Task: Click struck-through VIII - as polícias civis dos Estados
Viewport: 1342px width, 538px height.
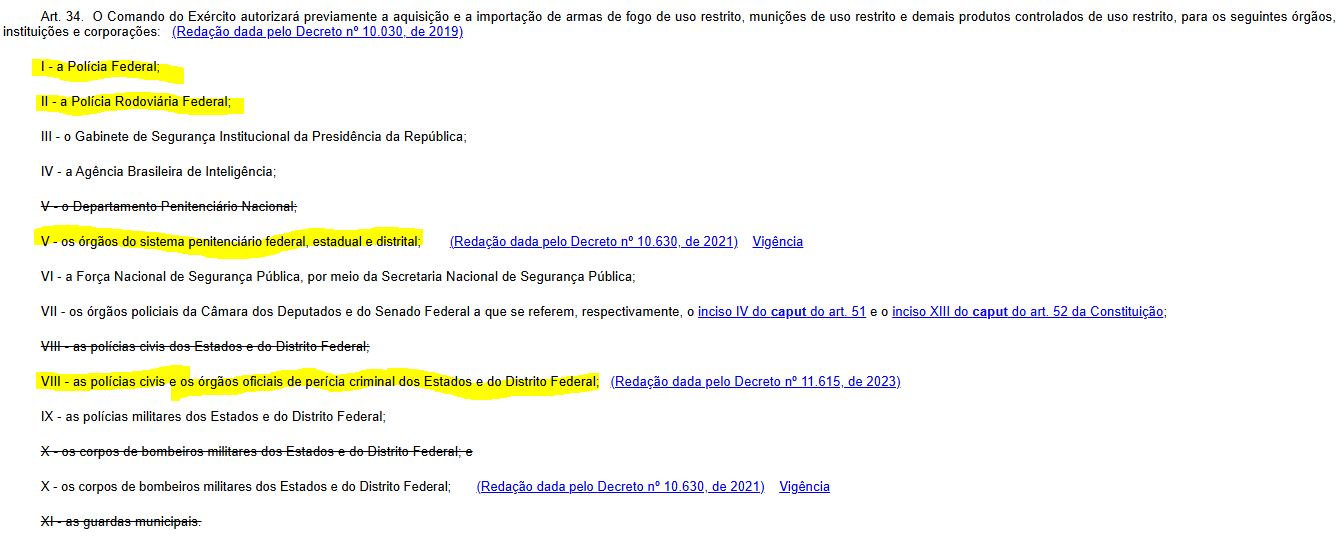Action: (x=205, y=347)
